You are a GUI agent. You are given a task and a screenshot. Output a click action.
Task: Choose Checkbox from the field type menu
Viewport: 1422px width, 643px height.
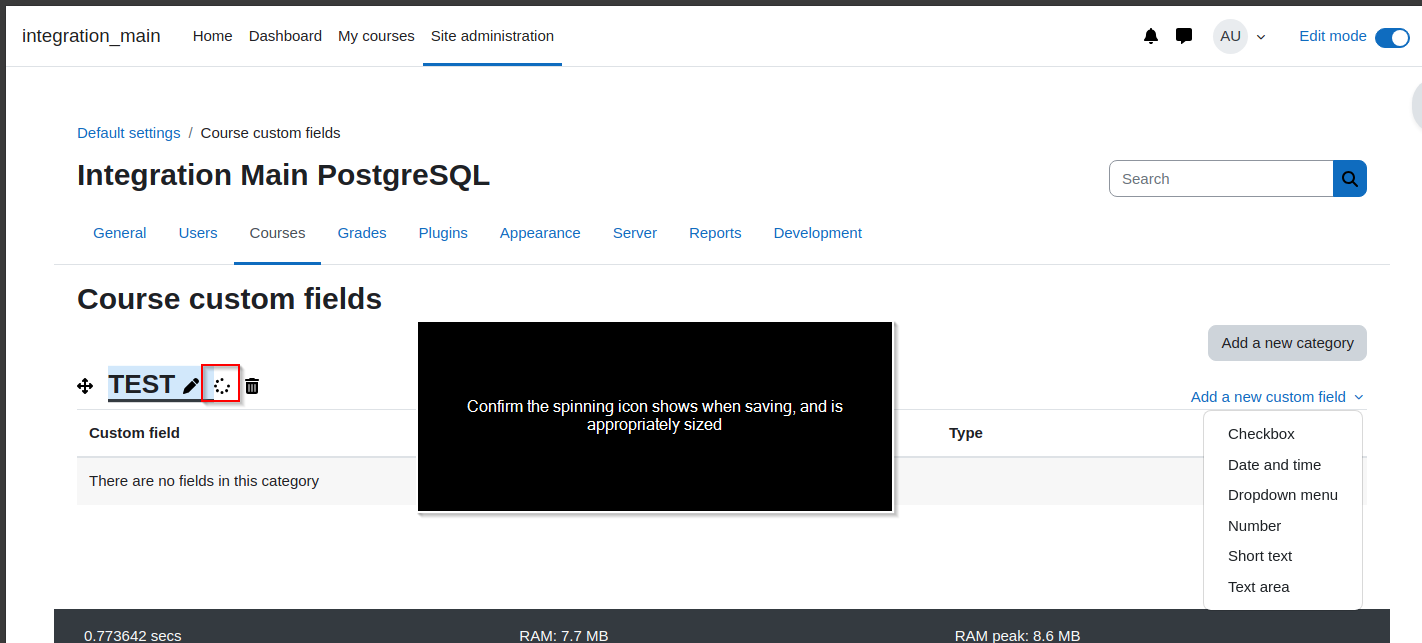click(1261, 434)
